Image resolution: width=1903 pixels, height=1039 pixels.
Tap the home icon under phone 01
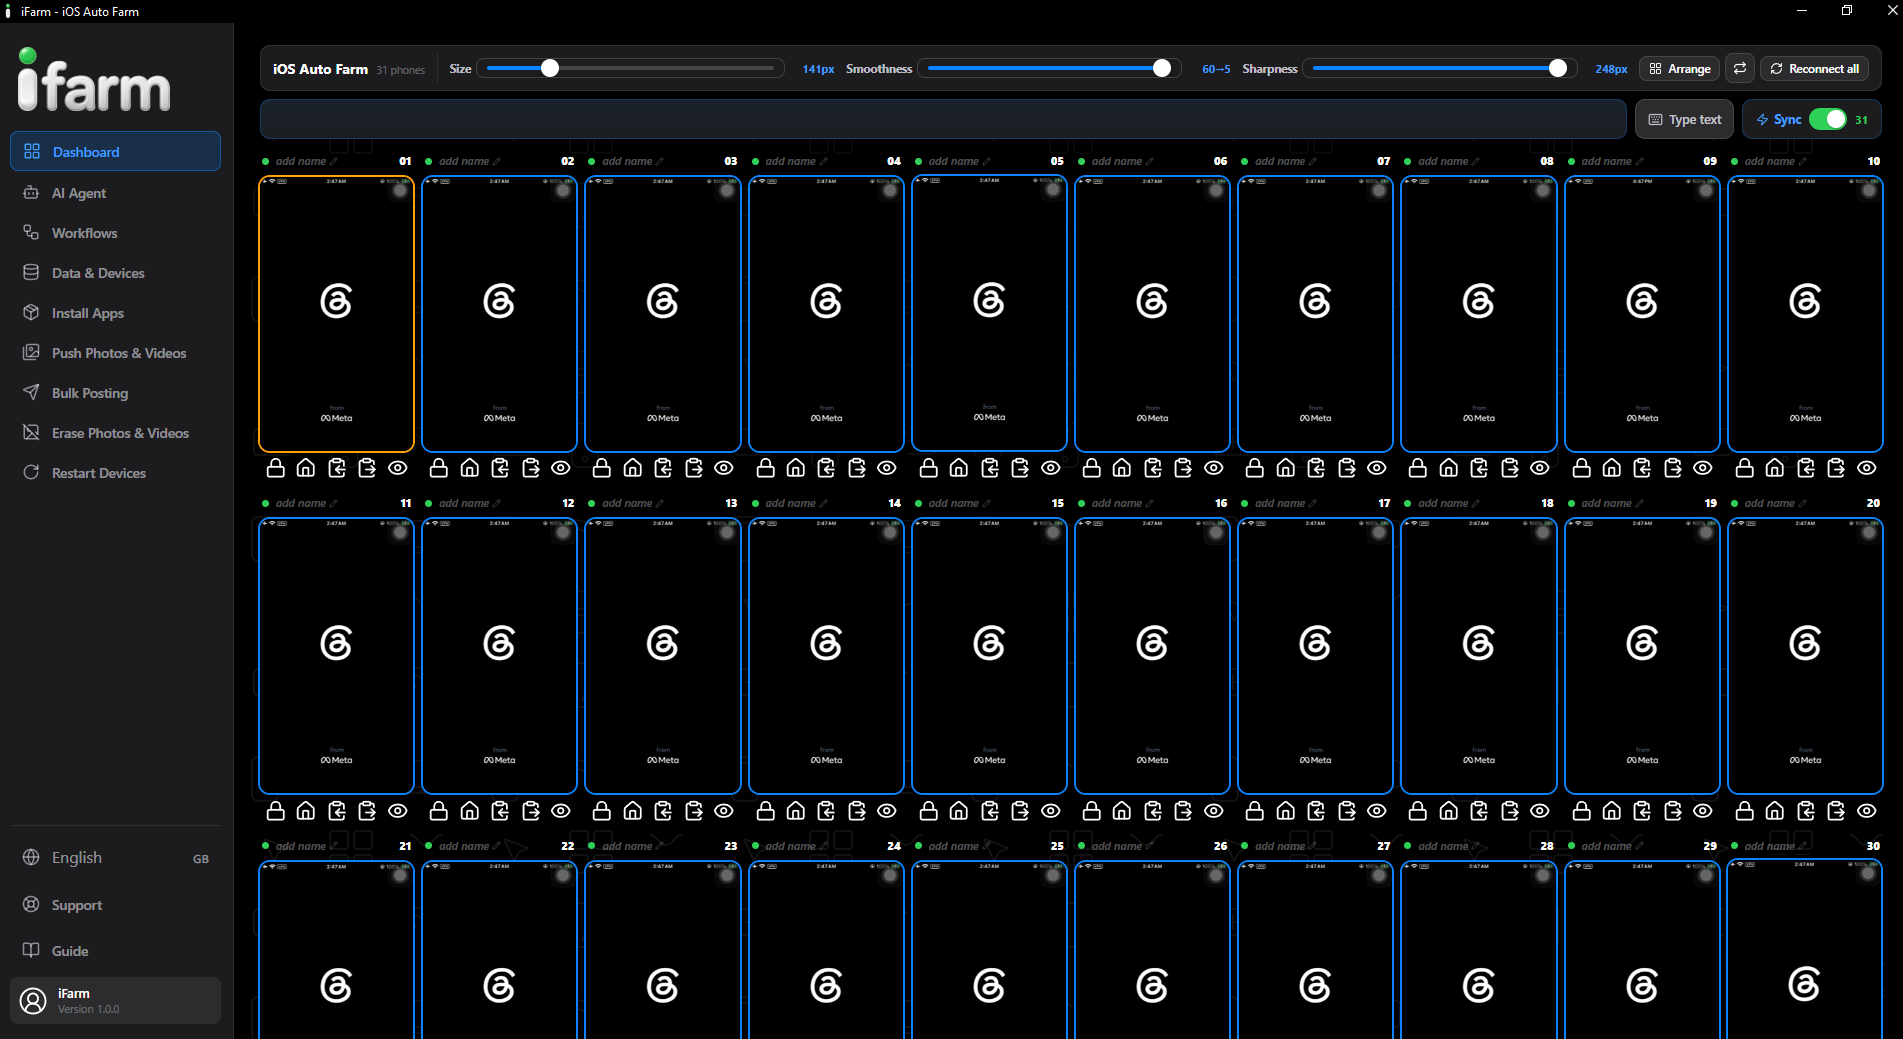[x=306, y=468]
